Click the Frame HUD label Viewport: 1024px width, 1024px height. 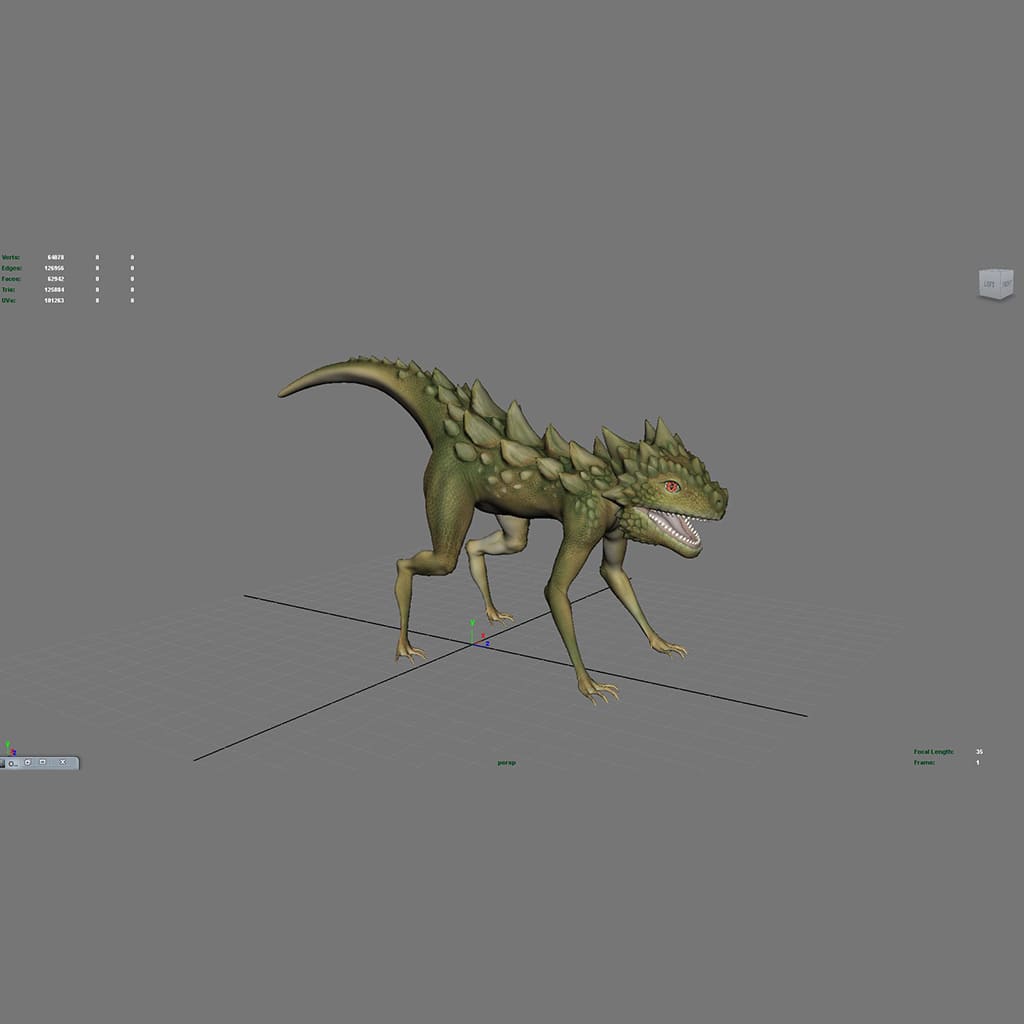(x=923, y=762)
